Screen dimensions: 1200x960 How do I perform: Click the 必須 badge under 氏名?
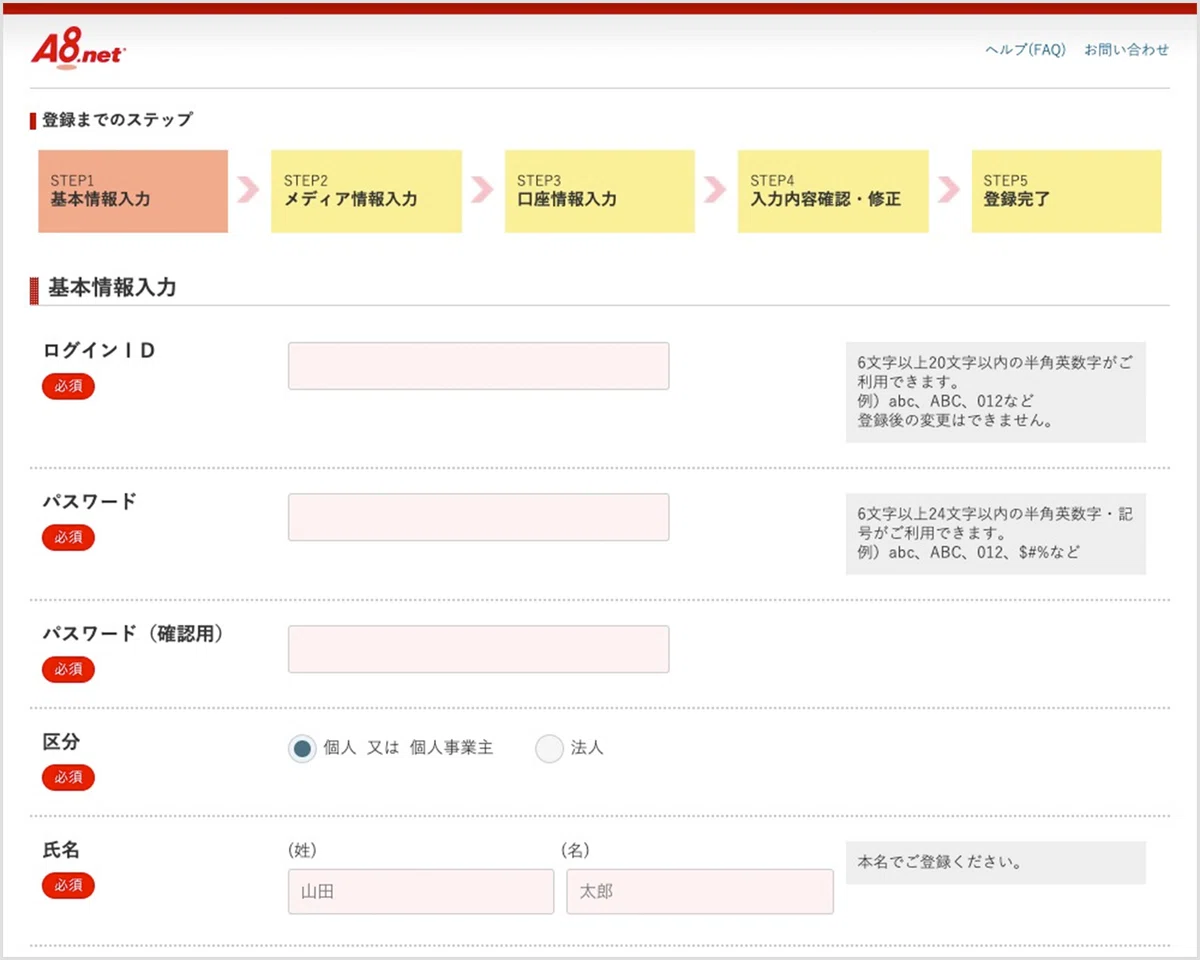click(x=68, y=885)
